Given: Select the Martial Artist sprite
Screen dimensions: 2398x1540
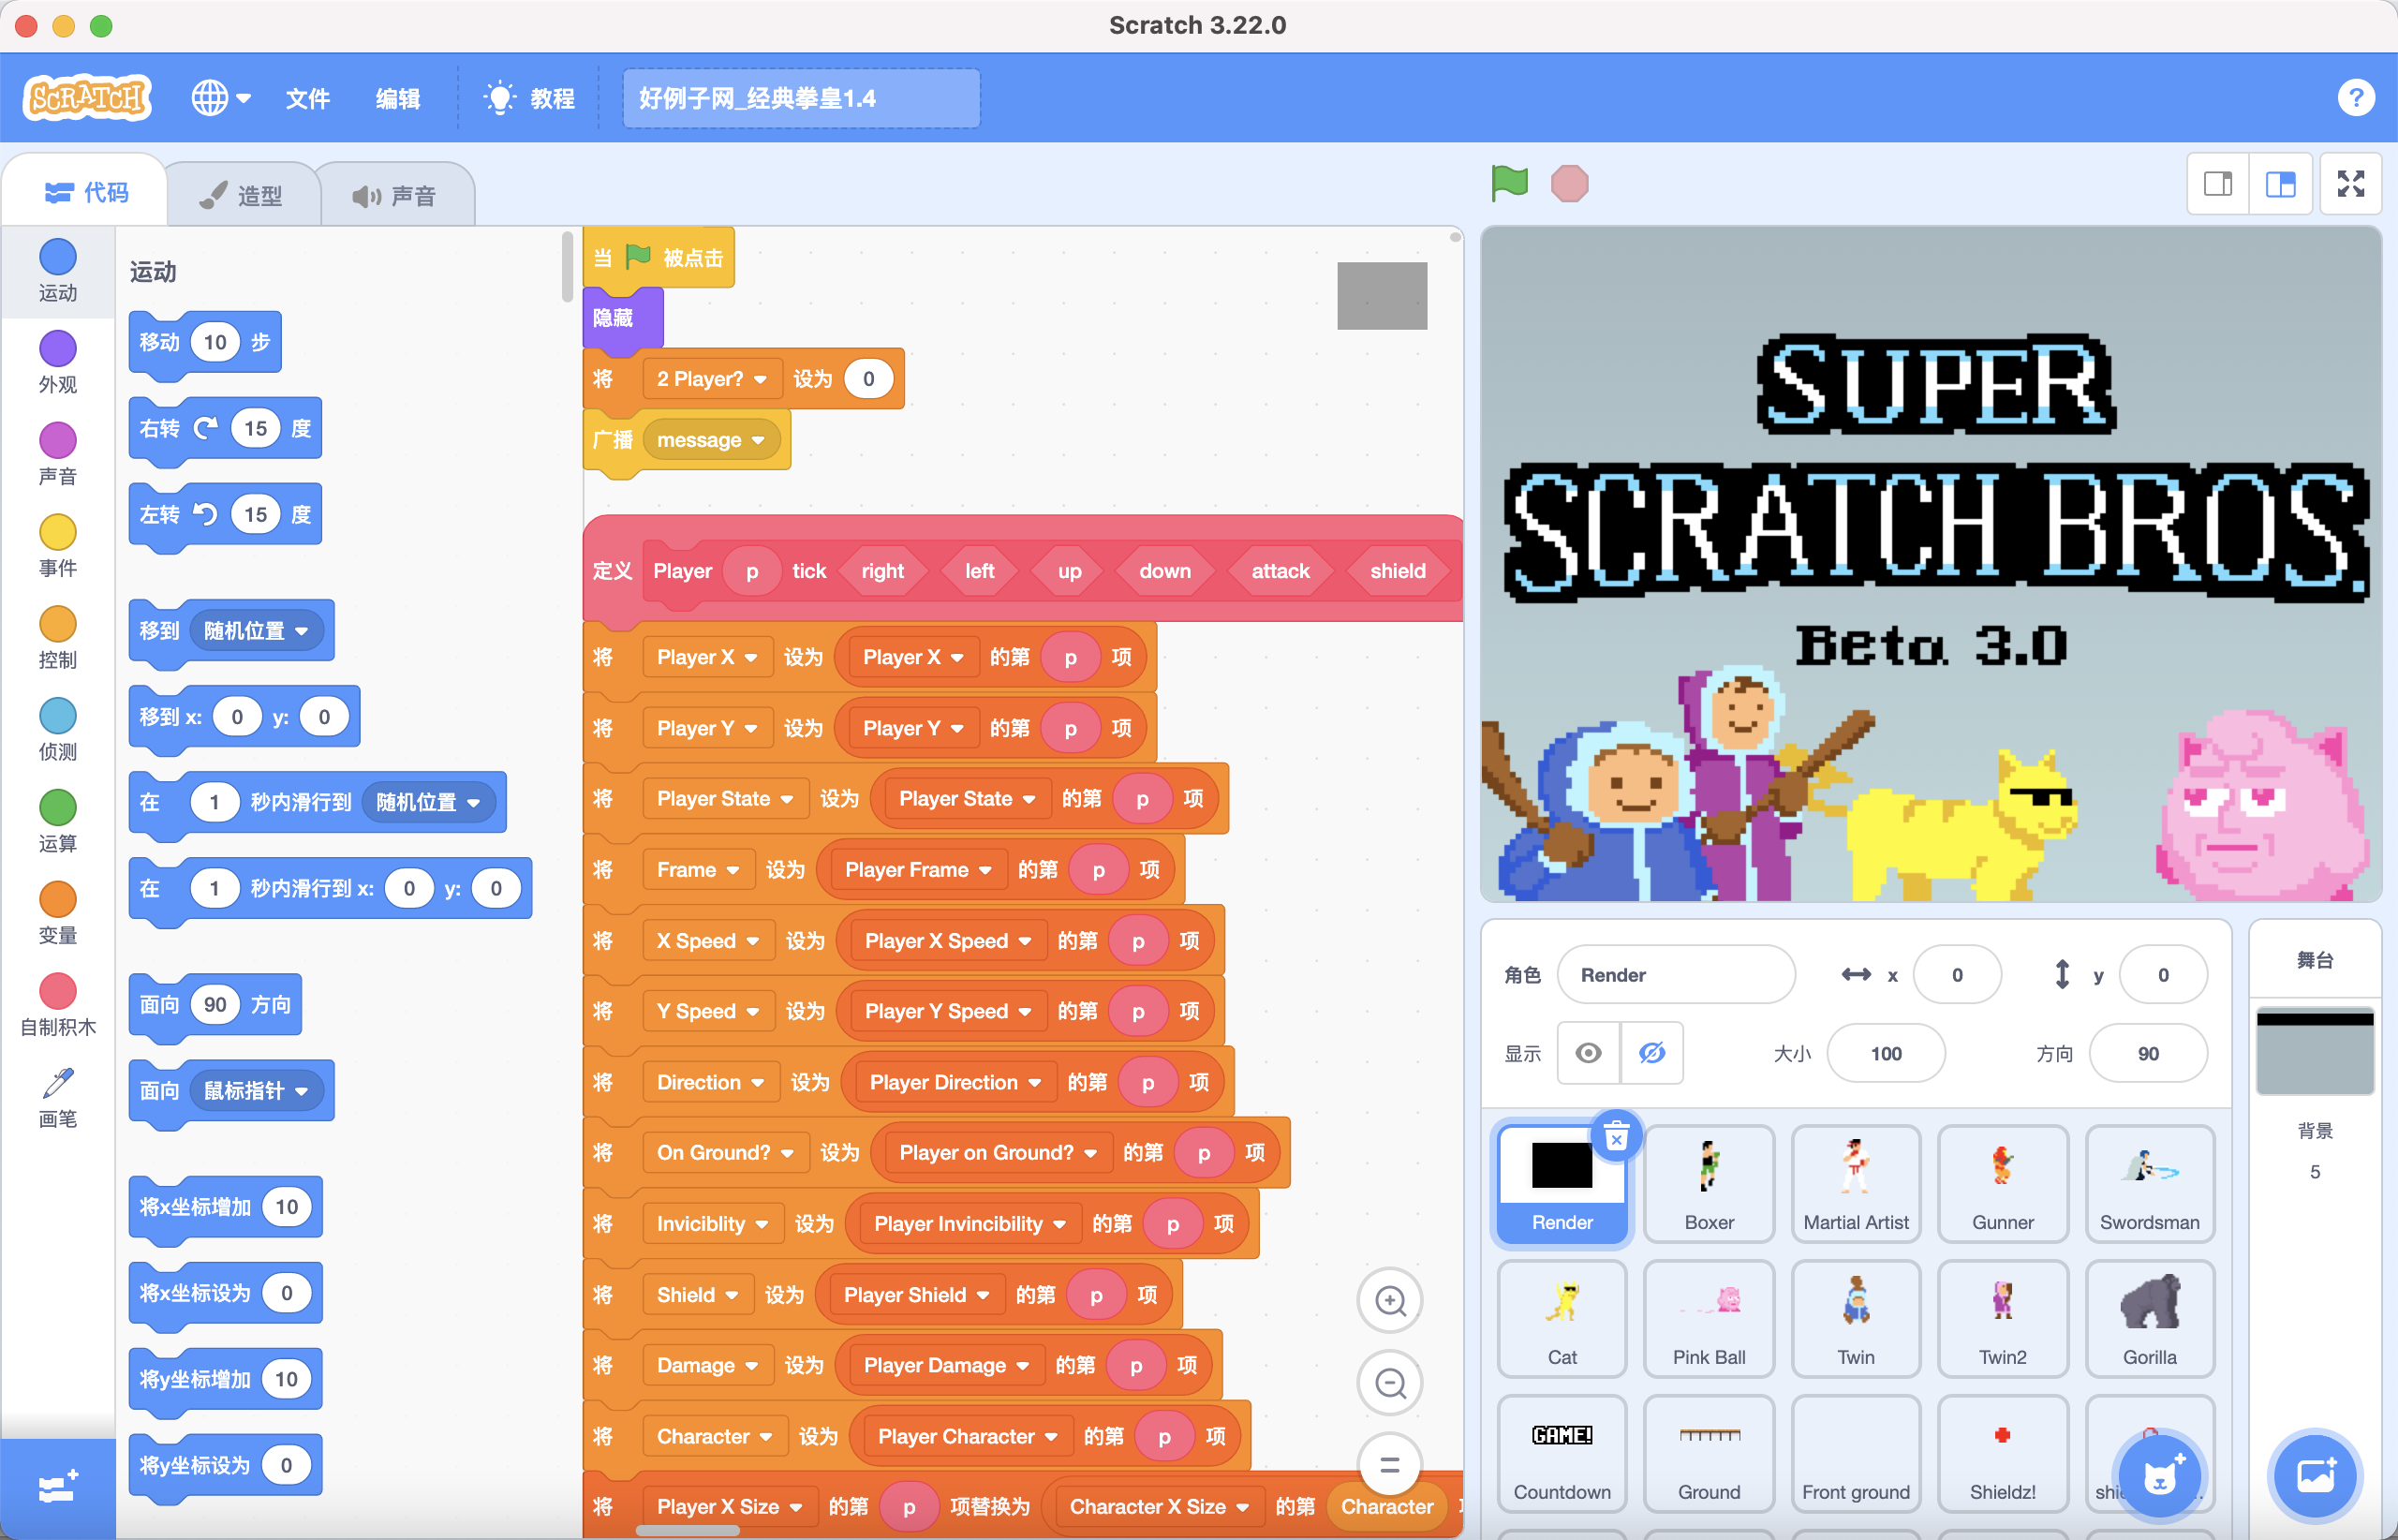Looking at the screenshot, I should (1856, 1184).
